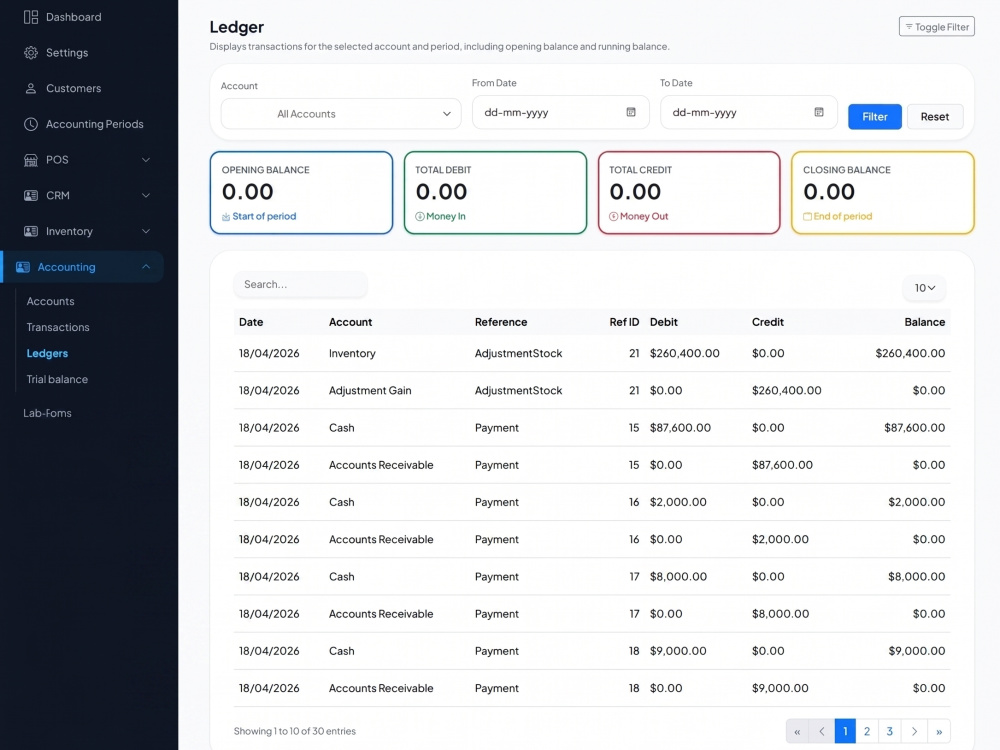Click the To Date input field
Screen dimensions: 1000x750
(748, 113)
